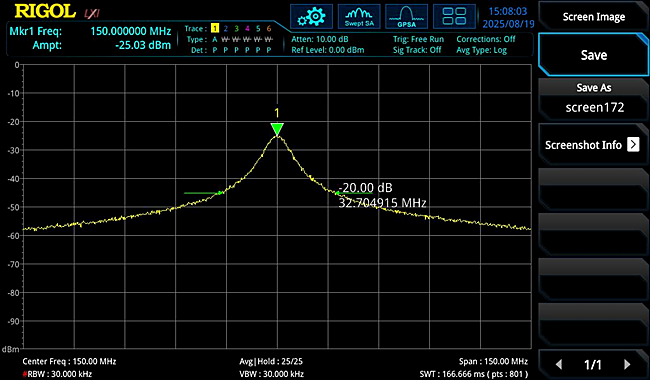Expand the Screenshot Info submenu
The image size is (650, 380).
[x=593, y=145]
